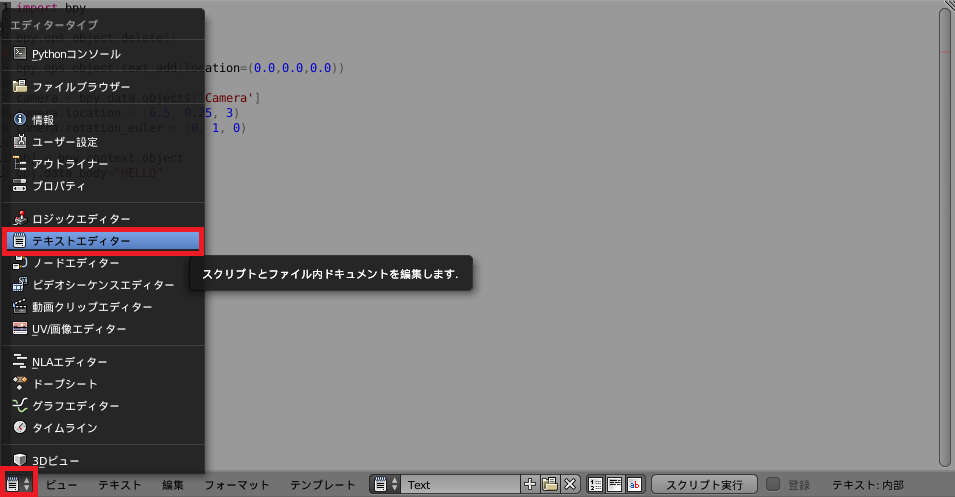This screenshot has height=497, width=955.
Task: Toggle syntax highlighting
Action: [635, 485]
